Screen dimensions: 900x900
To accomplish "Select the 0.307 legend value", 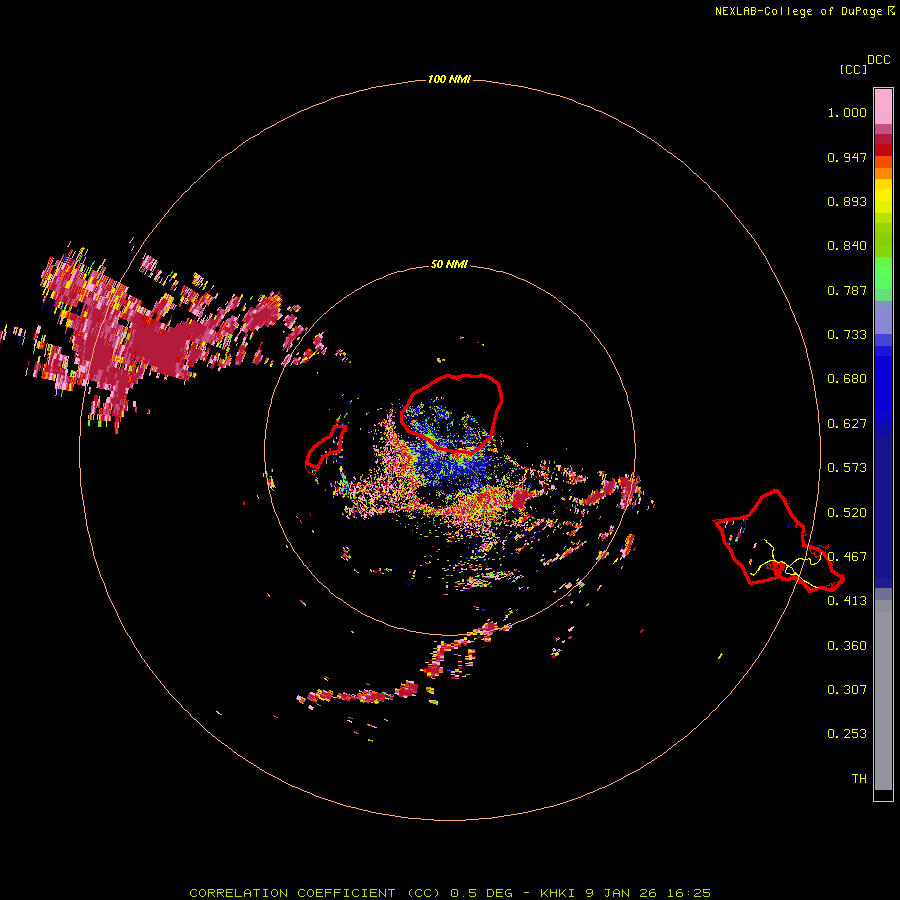I will (847, 690).
